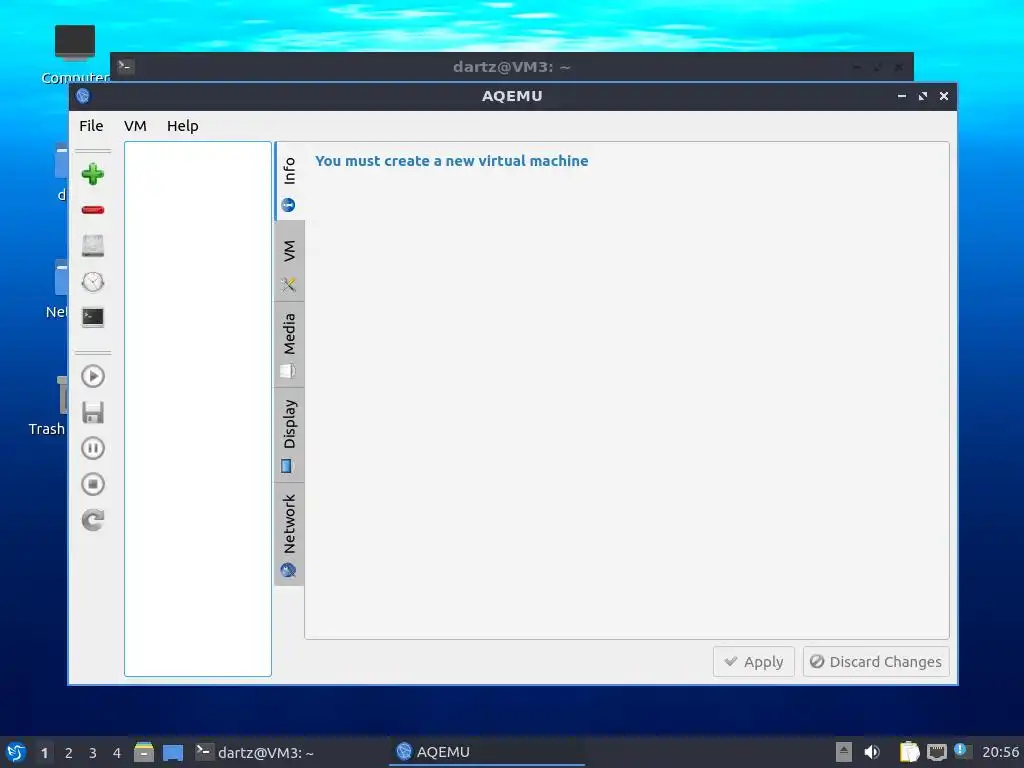1024x768 pixels.
Task: Open the volume speaker tray icon
Action: 872,752
